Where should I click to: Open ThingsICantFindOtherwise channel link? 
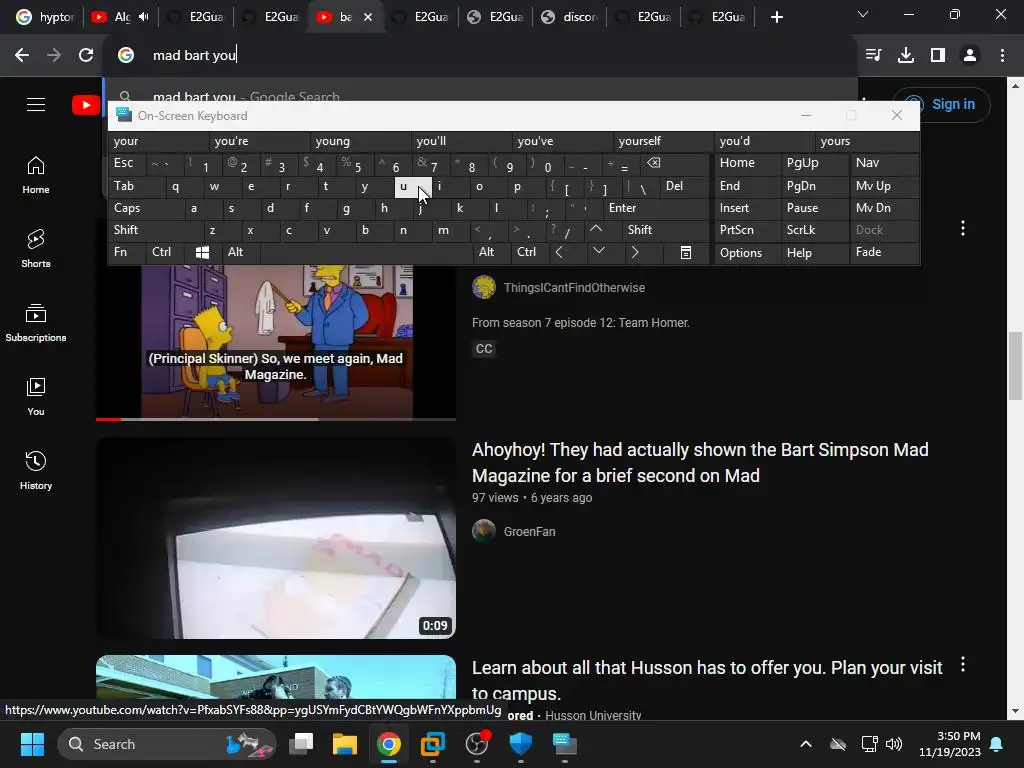(574, 287)
